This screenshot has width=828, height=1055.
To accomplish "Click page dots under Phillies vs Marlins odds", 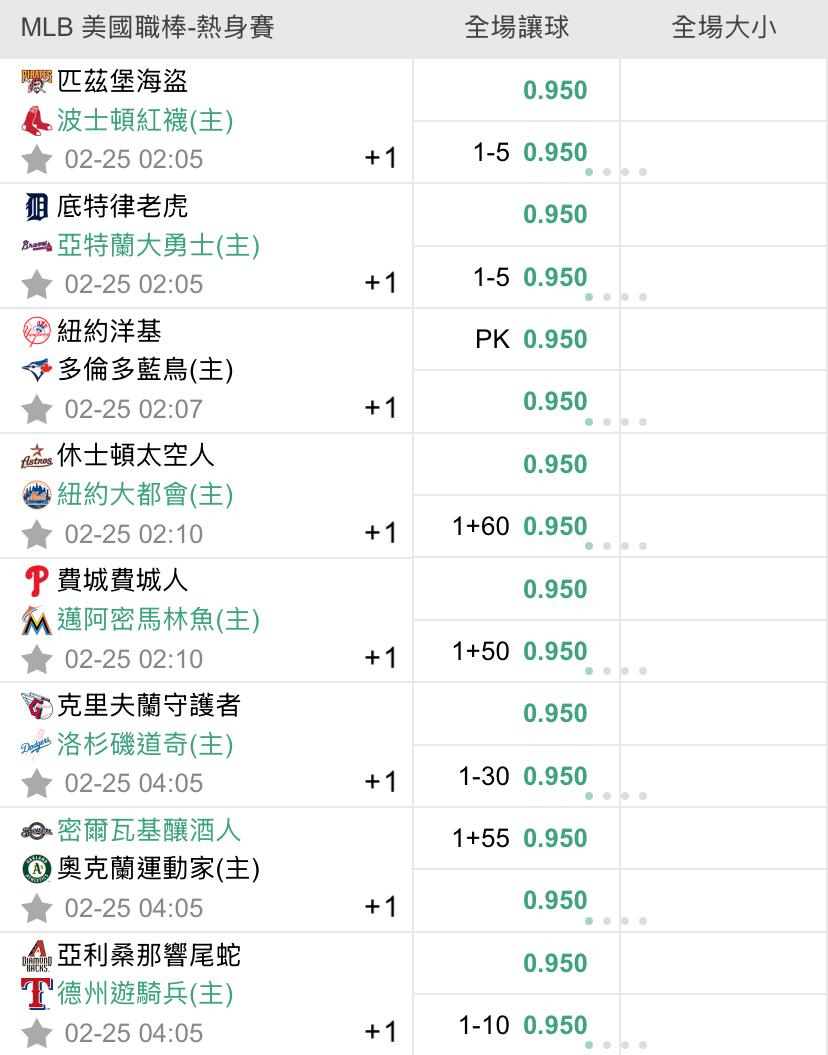I will click(x=615, y=671).
